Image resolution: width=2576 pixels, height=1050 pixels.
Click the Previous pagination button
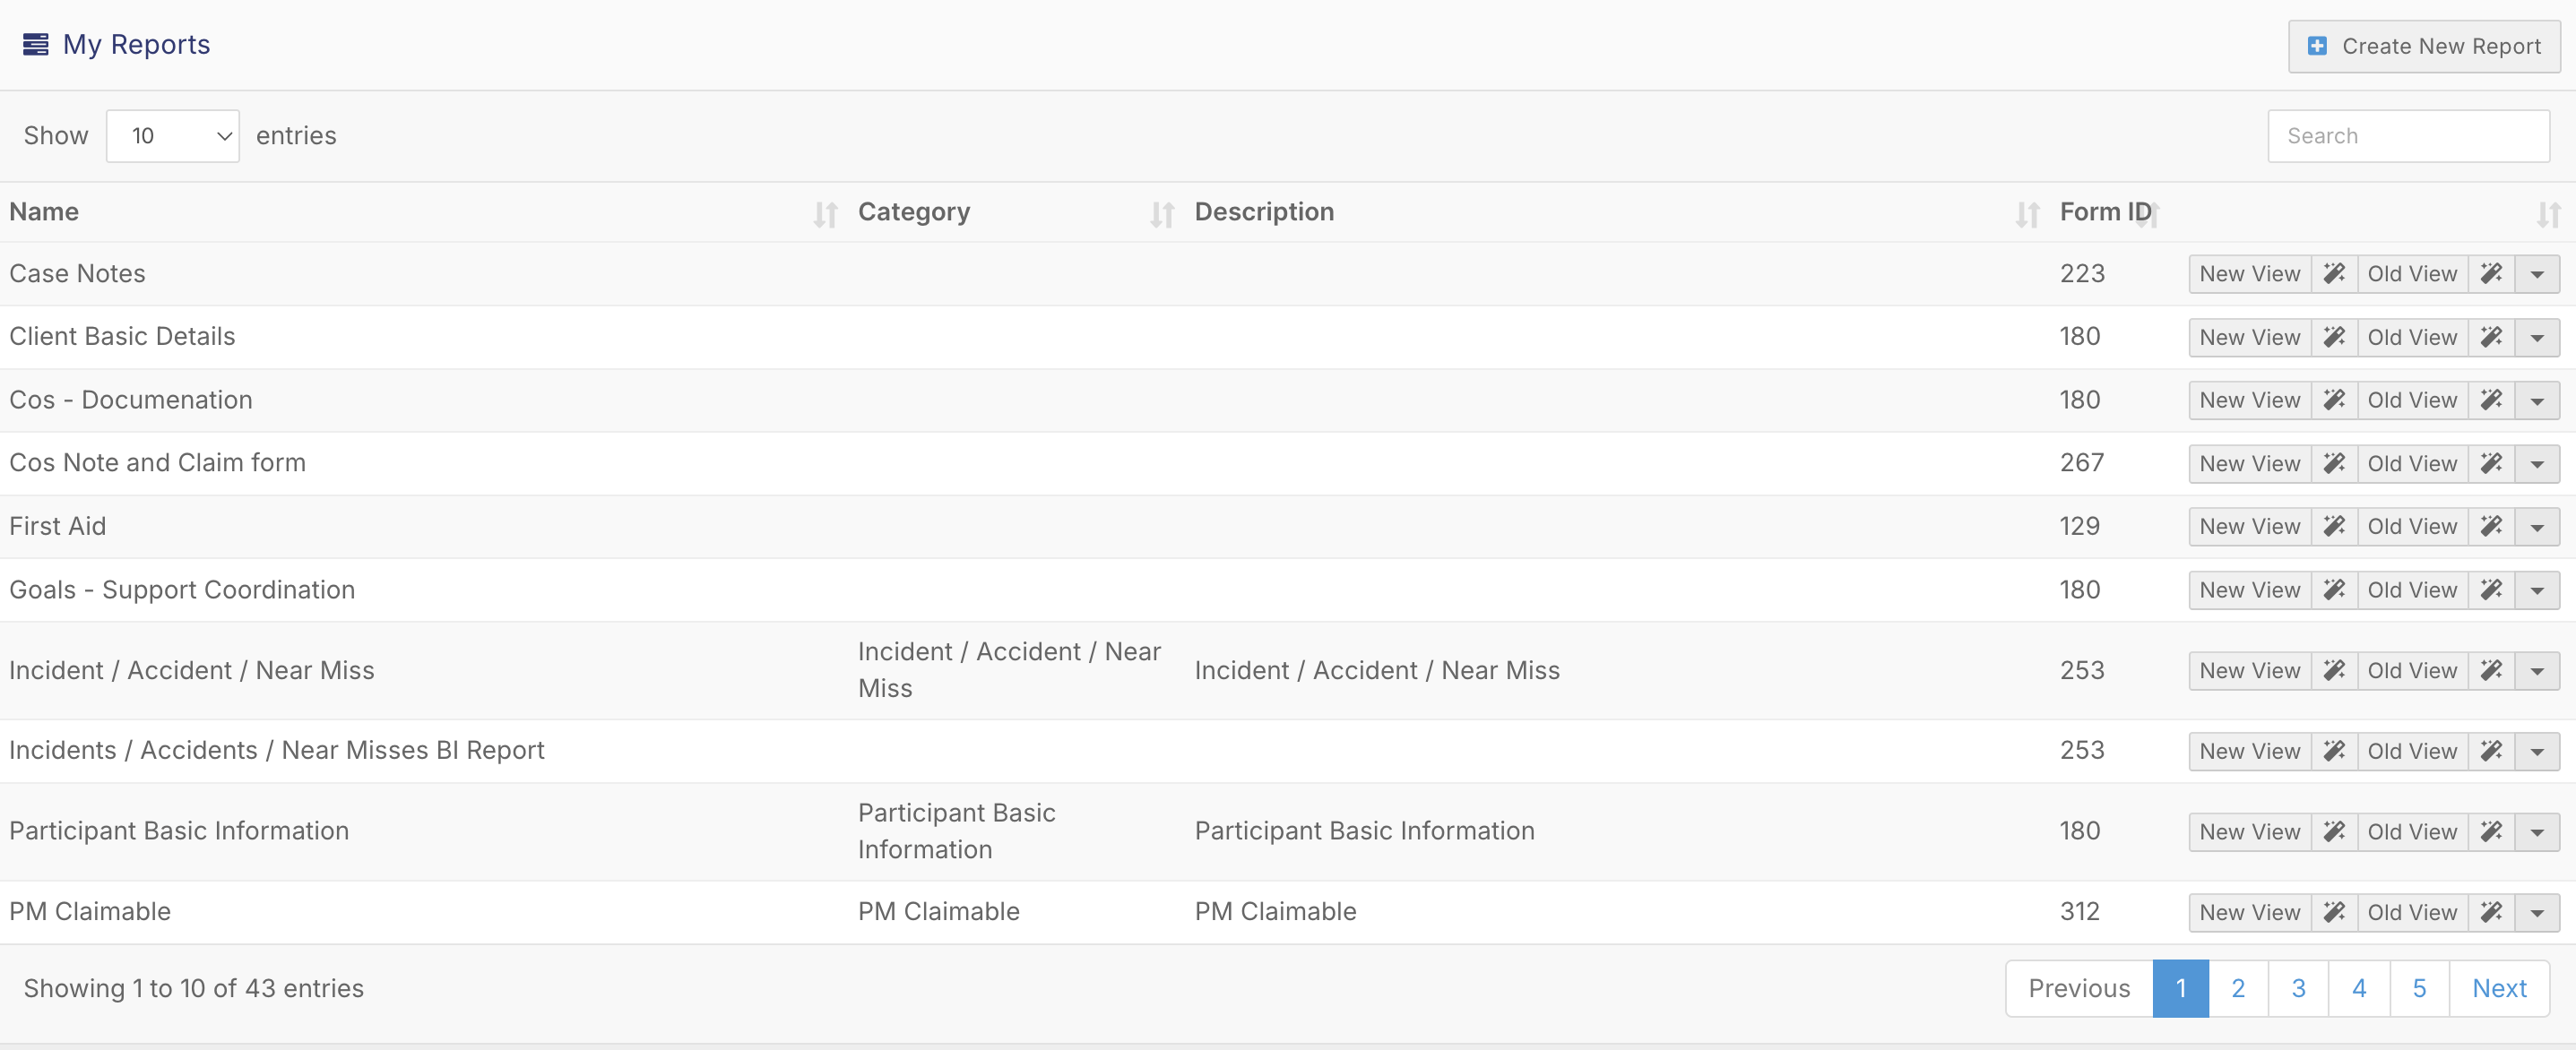click(2079, 989)
